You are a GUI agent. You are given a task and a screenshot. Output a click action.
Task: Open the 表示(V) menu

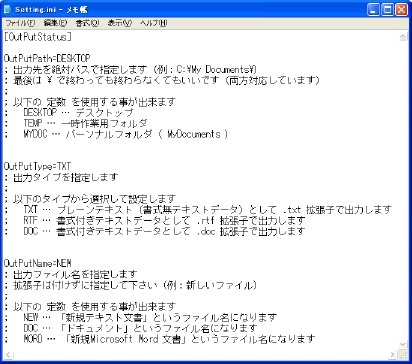(119, 23)
